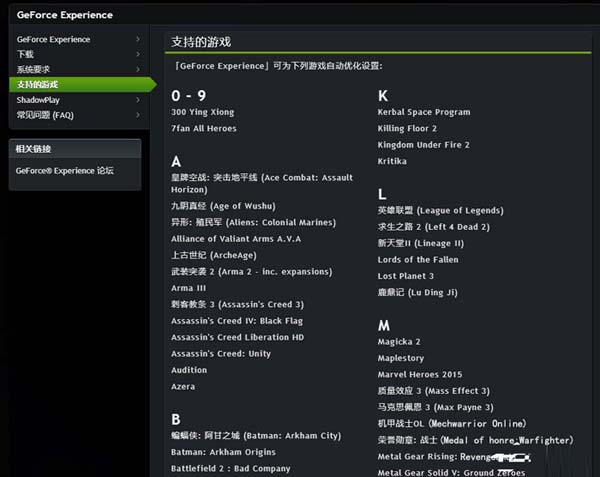Click Mechwarrior Online entry
This screenshot has width=600, height=477.
click(452, 424)
